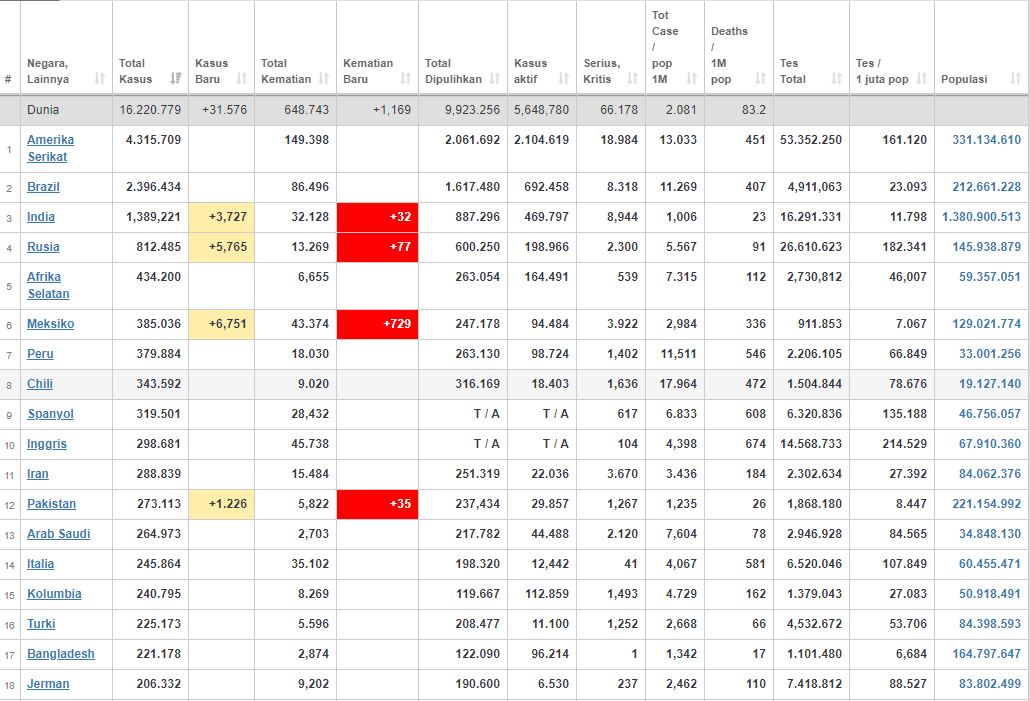Click population link 34.848.130
Viewport: 1030px width, 701px height.
[990, 534]
